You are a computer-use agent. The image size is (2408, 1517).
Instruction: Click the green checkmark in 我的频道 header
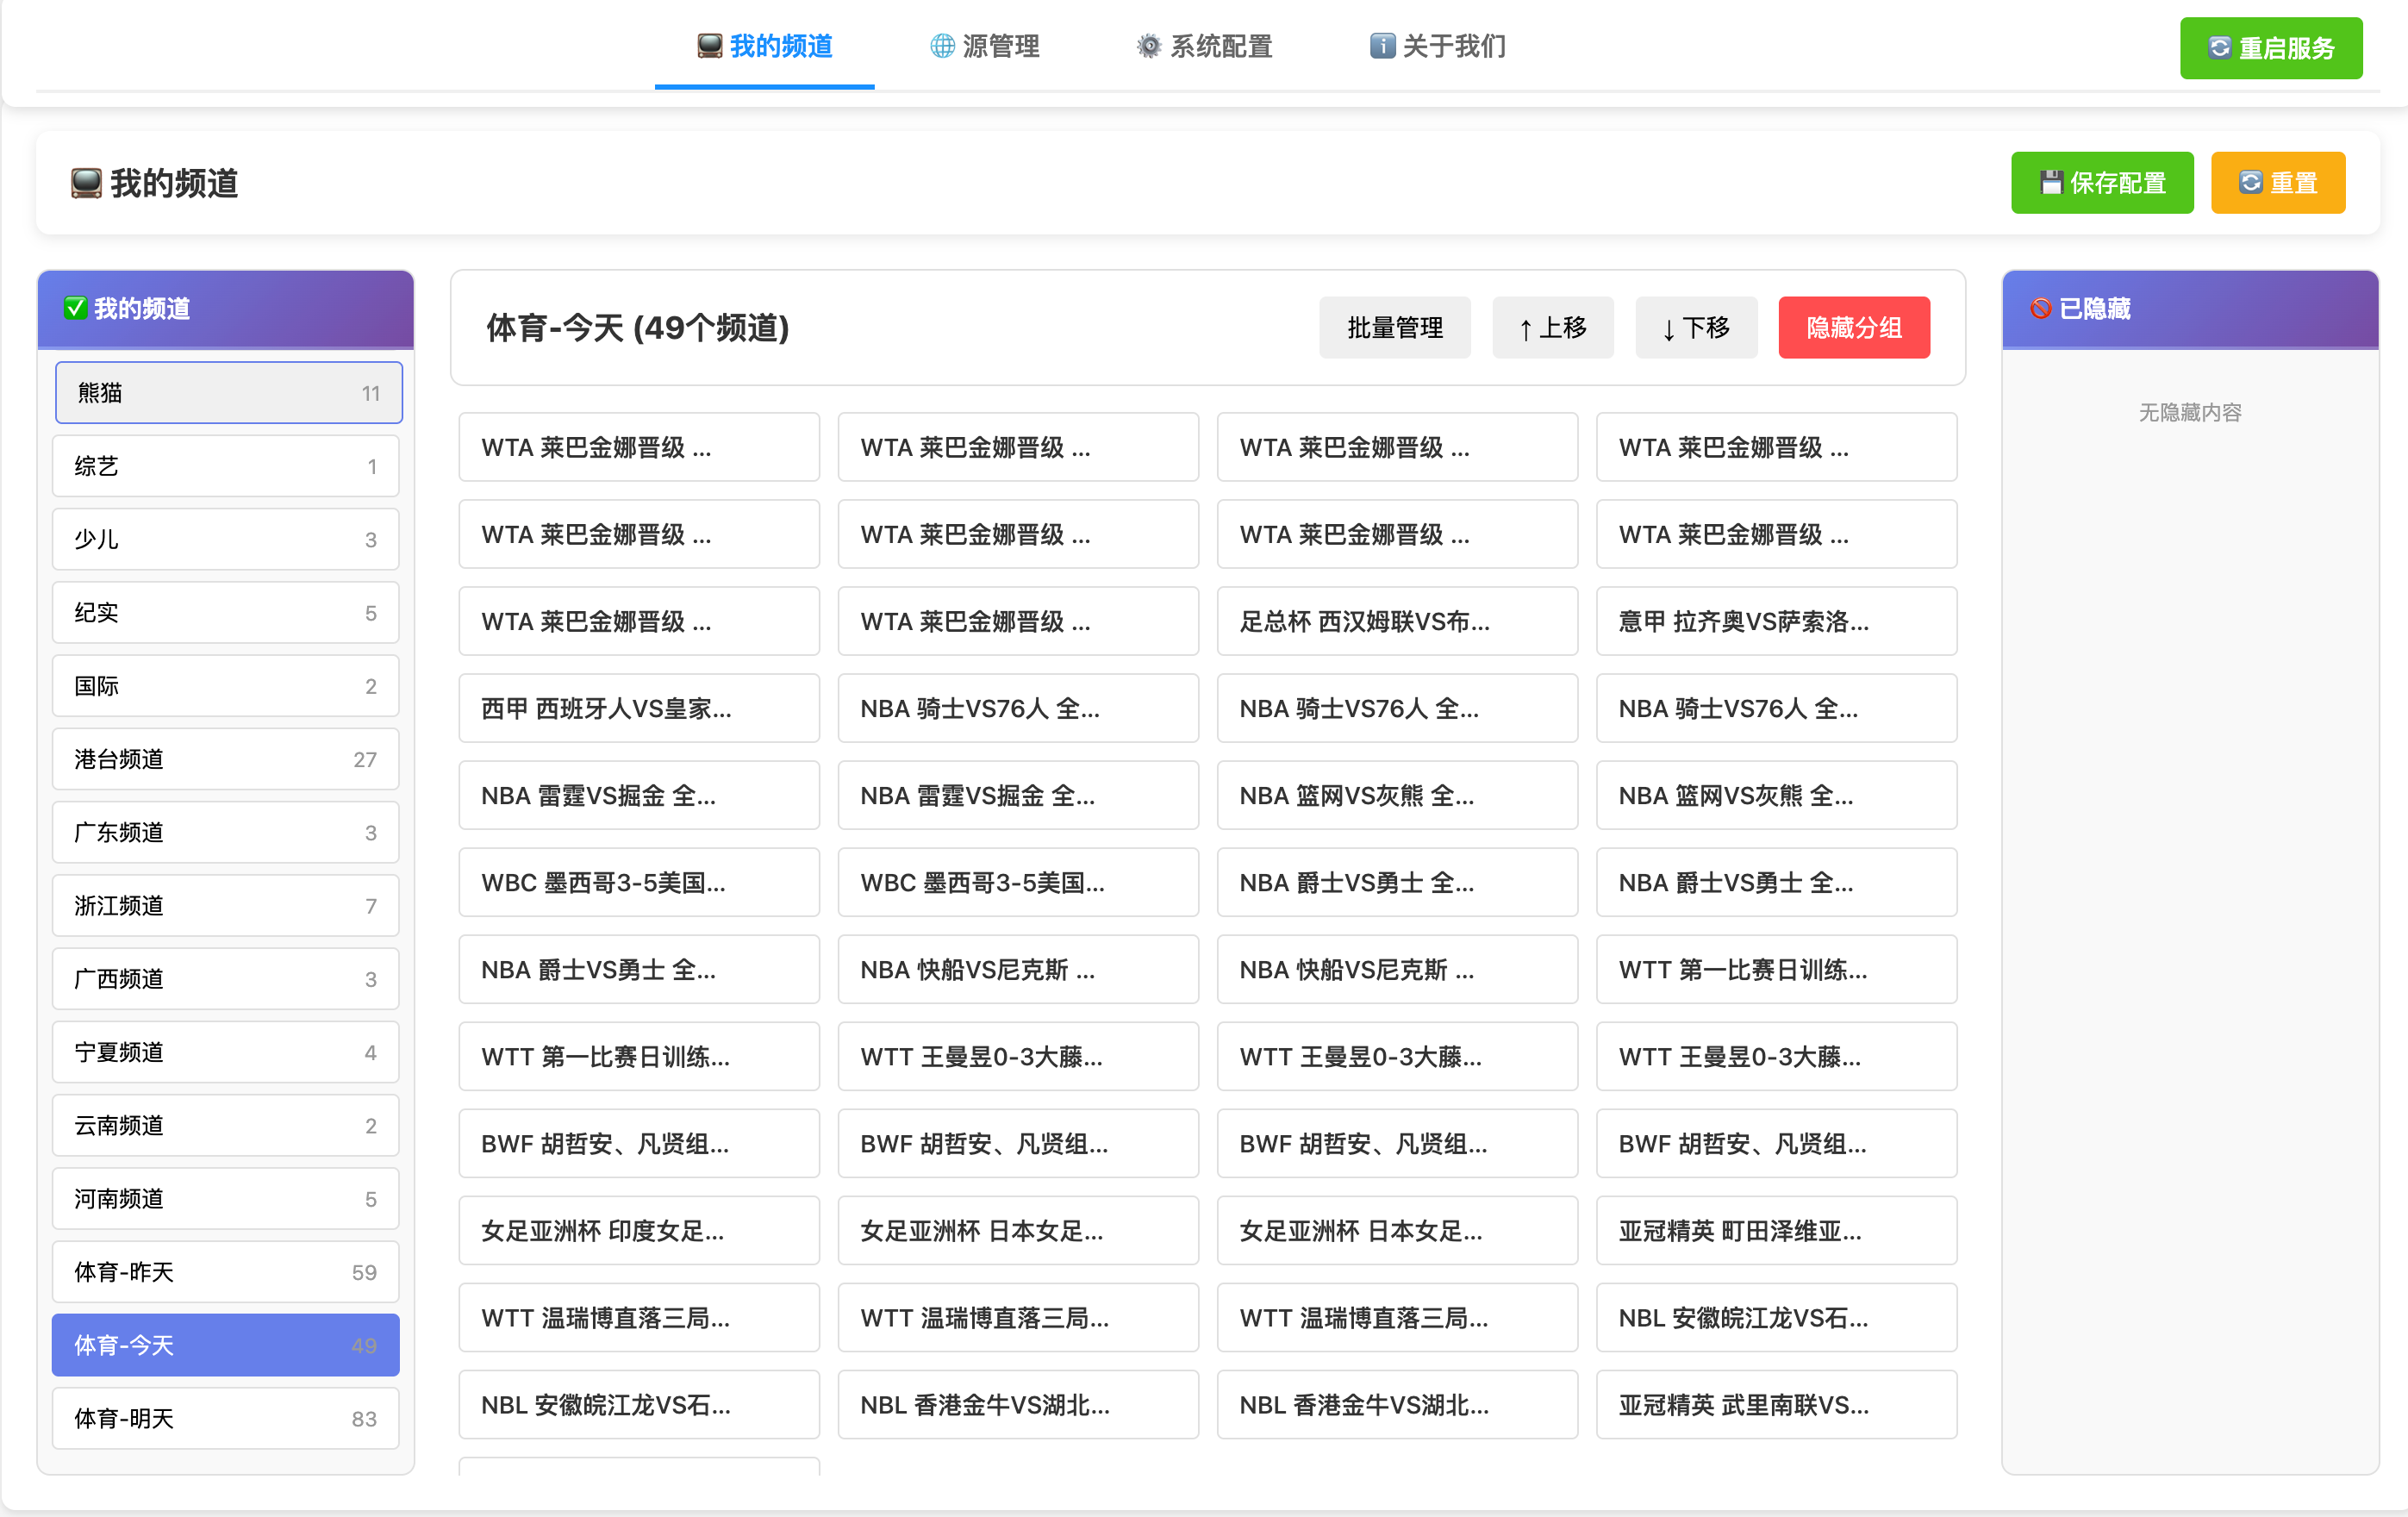[x=76, y=308]
